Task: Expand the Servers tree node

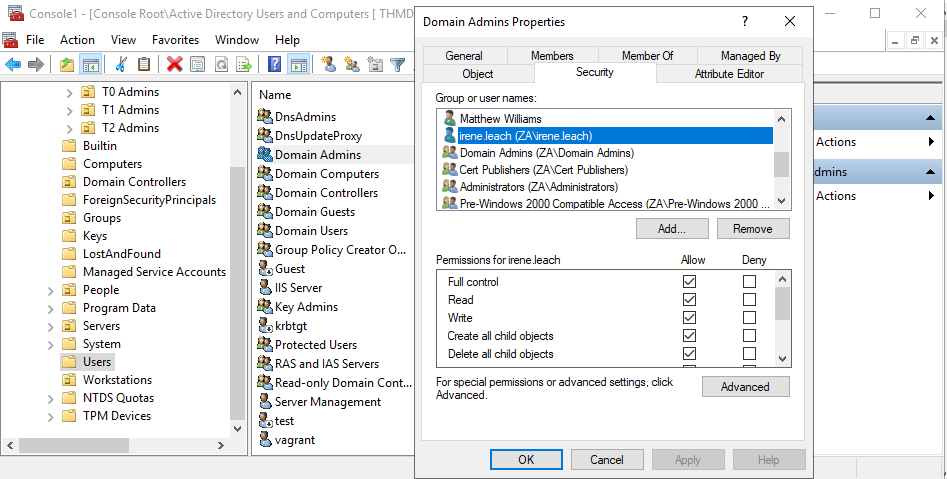Action: [51, 327]
